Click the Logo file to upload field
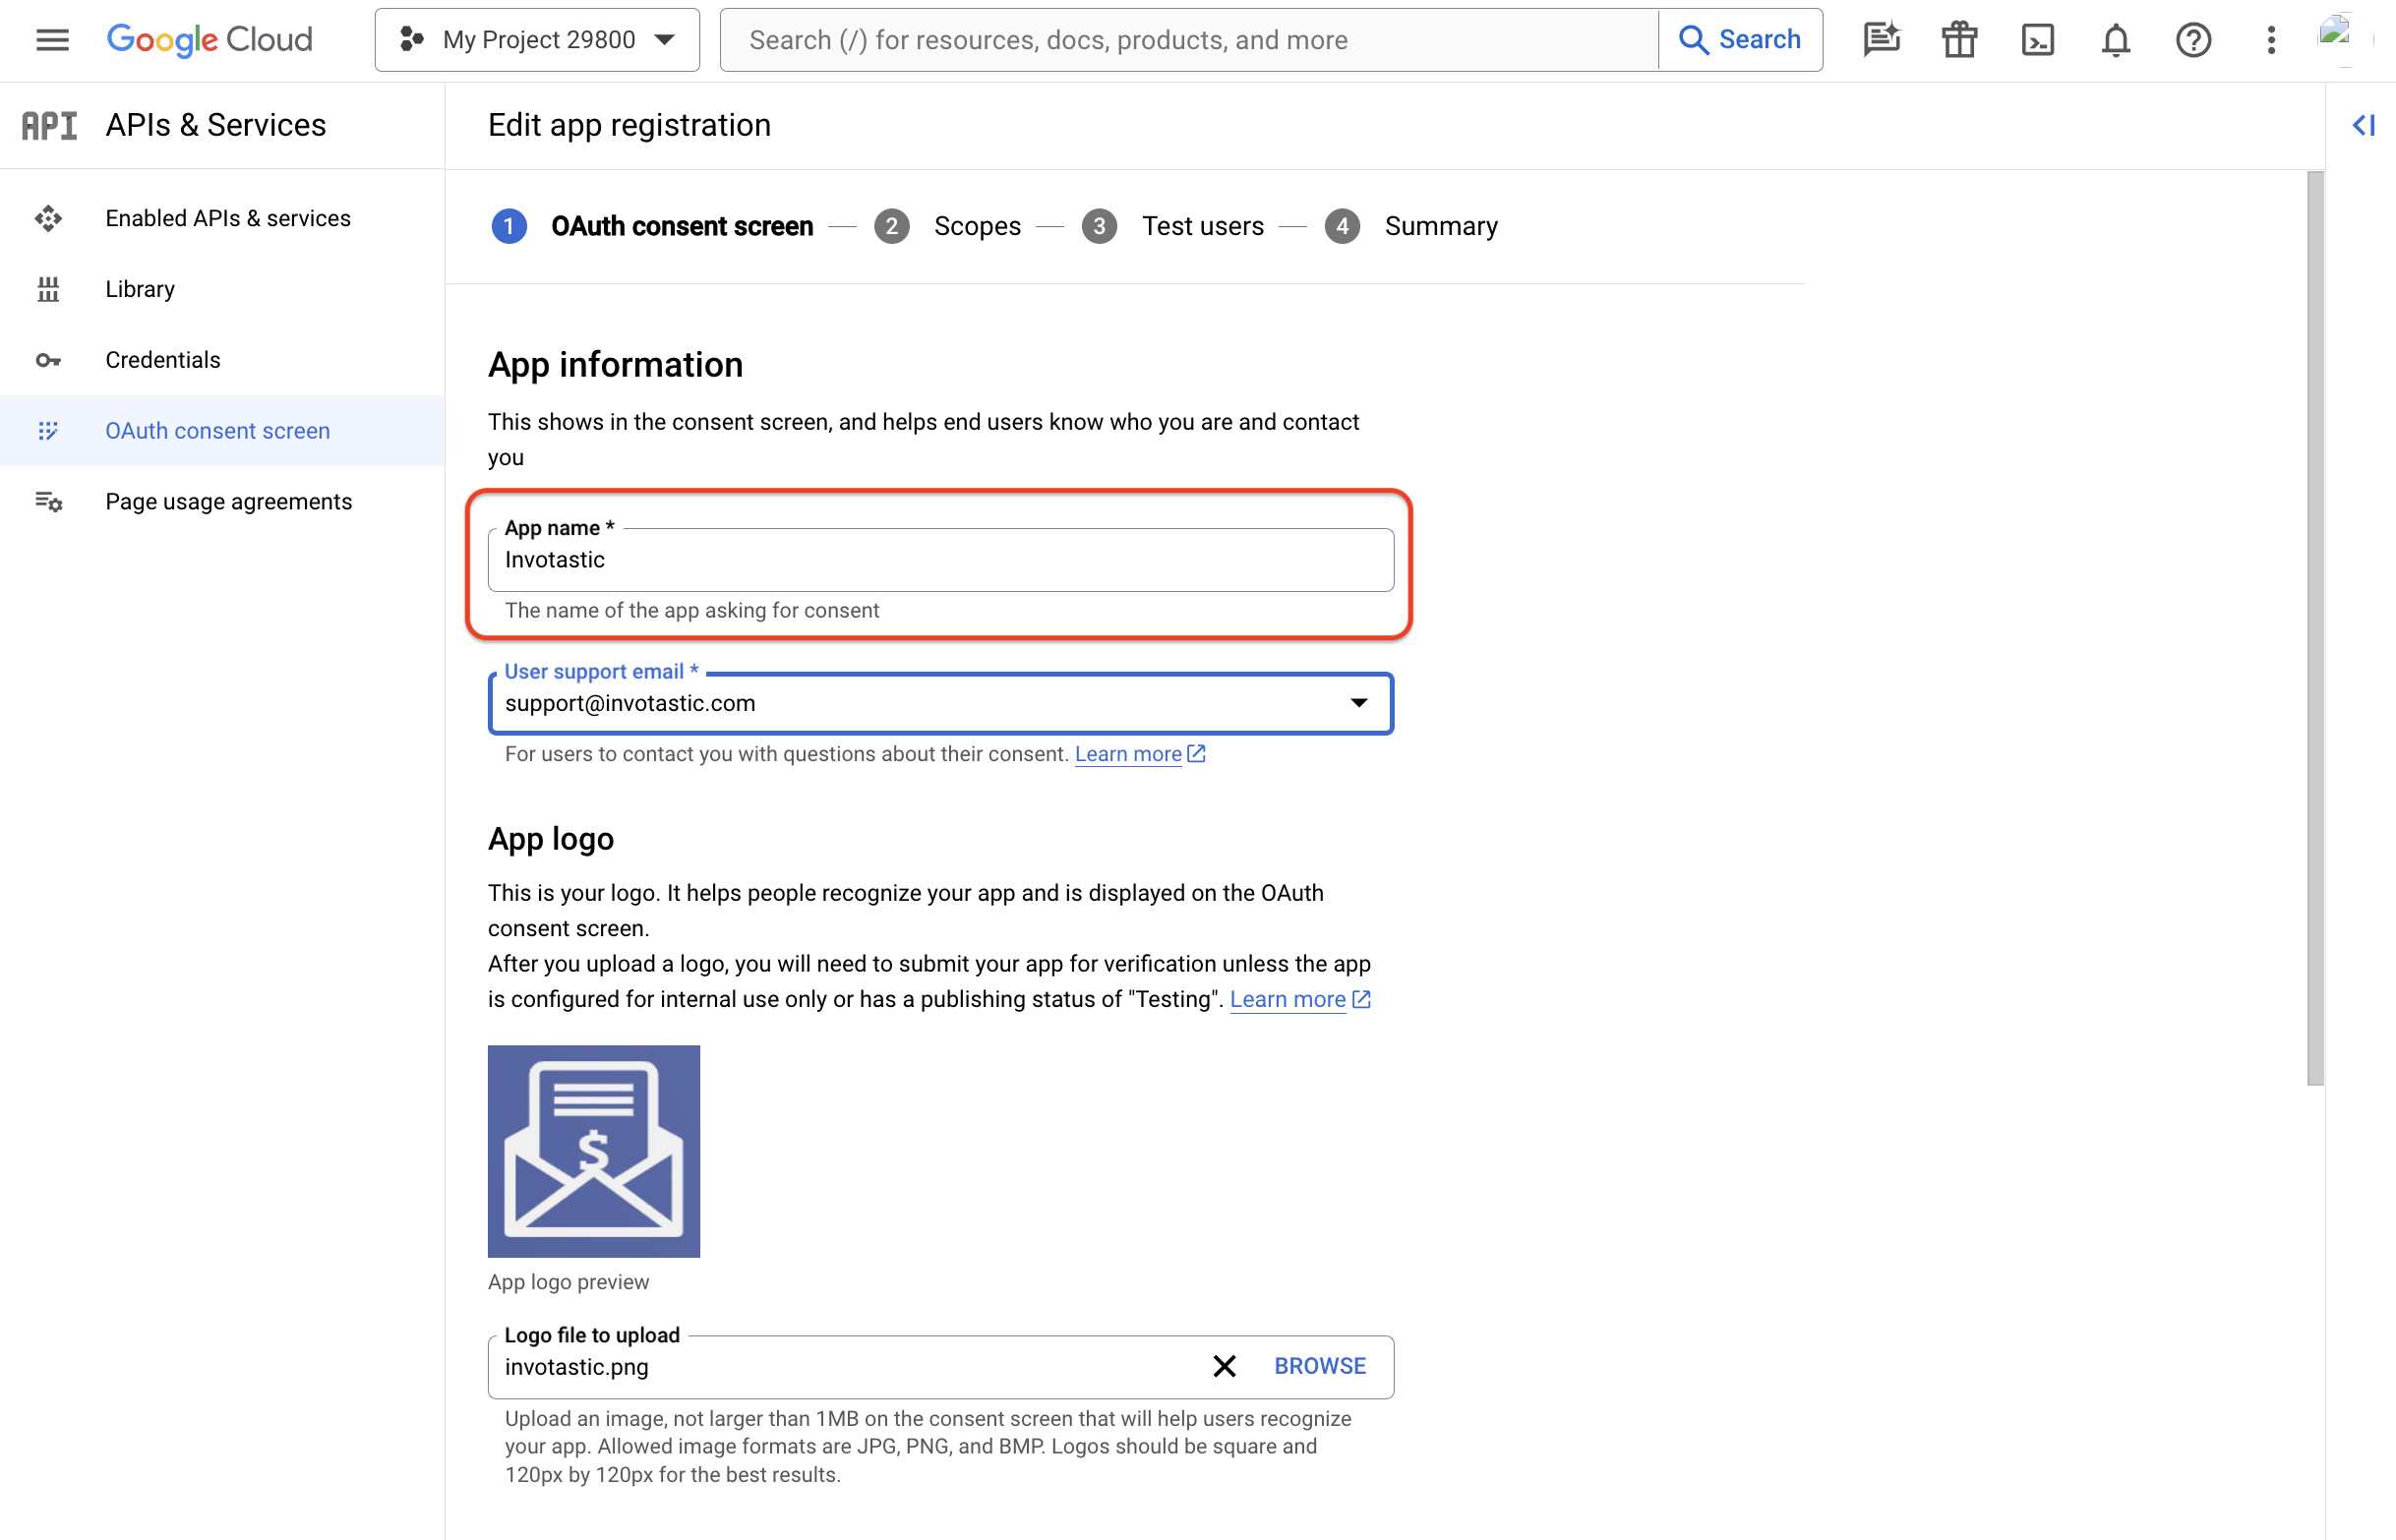Image resolution: width=2396 pixels, height=1540 pixels. pos(940,1366)
